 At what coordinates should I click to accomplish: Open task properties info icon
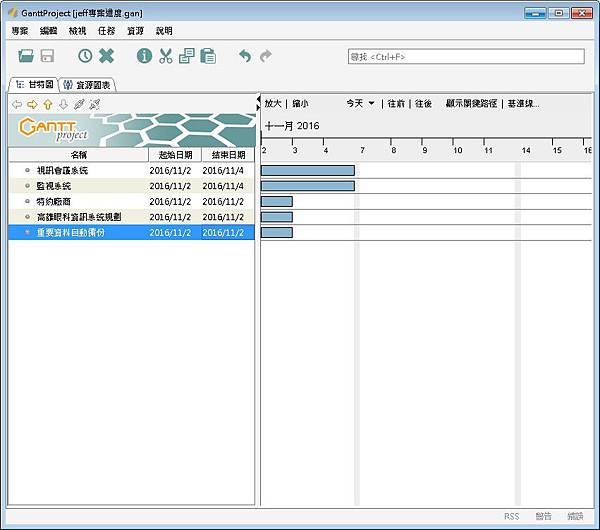[144, 56]
